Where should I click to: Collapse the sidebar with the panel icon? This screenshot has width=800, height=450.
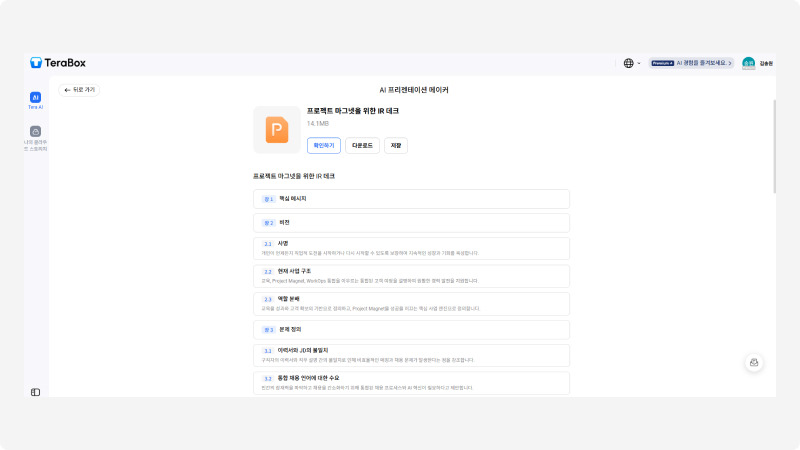(35, 392)
